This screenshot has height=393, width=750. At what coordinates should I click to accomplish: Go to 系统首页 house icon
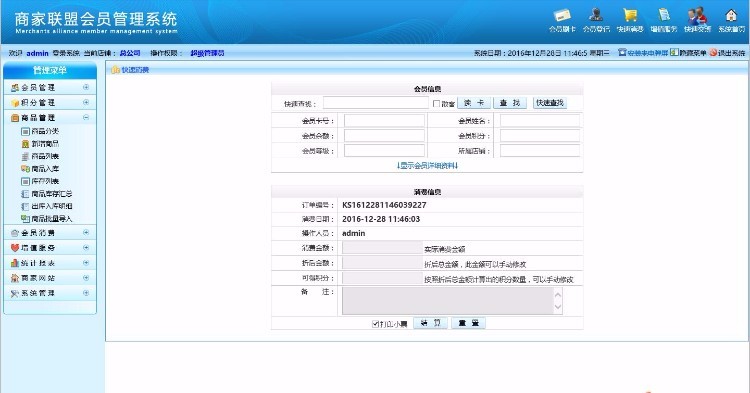[731, 15]
